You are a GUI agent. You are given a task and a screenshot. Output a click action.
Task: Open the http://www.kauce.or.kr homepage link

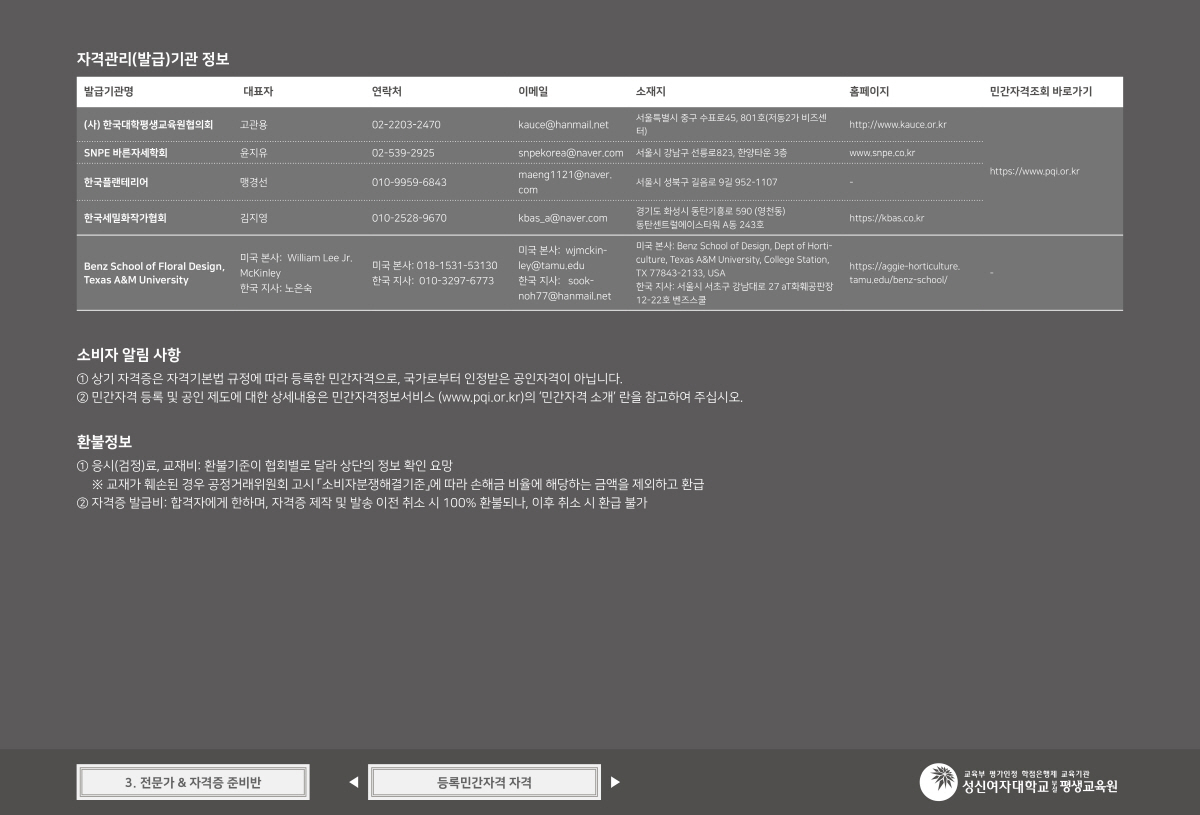tap(897, 125)
